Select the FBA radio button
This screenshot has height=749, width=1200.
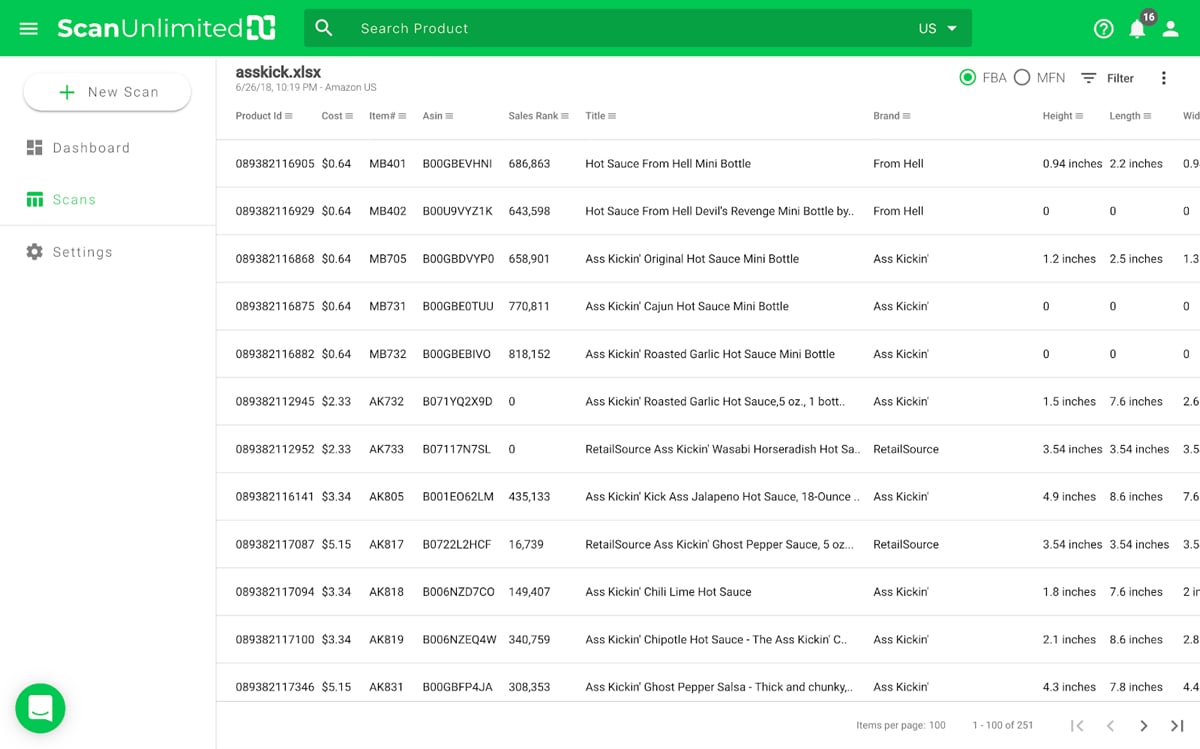(x=967, y=77)
